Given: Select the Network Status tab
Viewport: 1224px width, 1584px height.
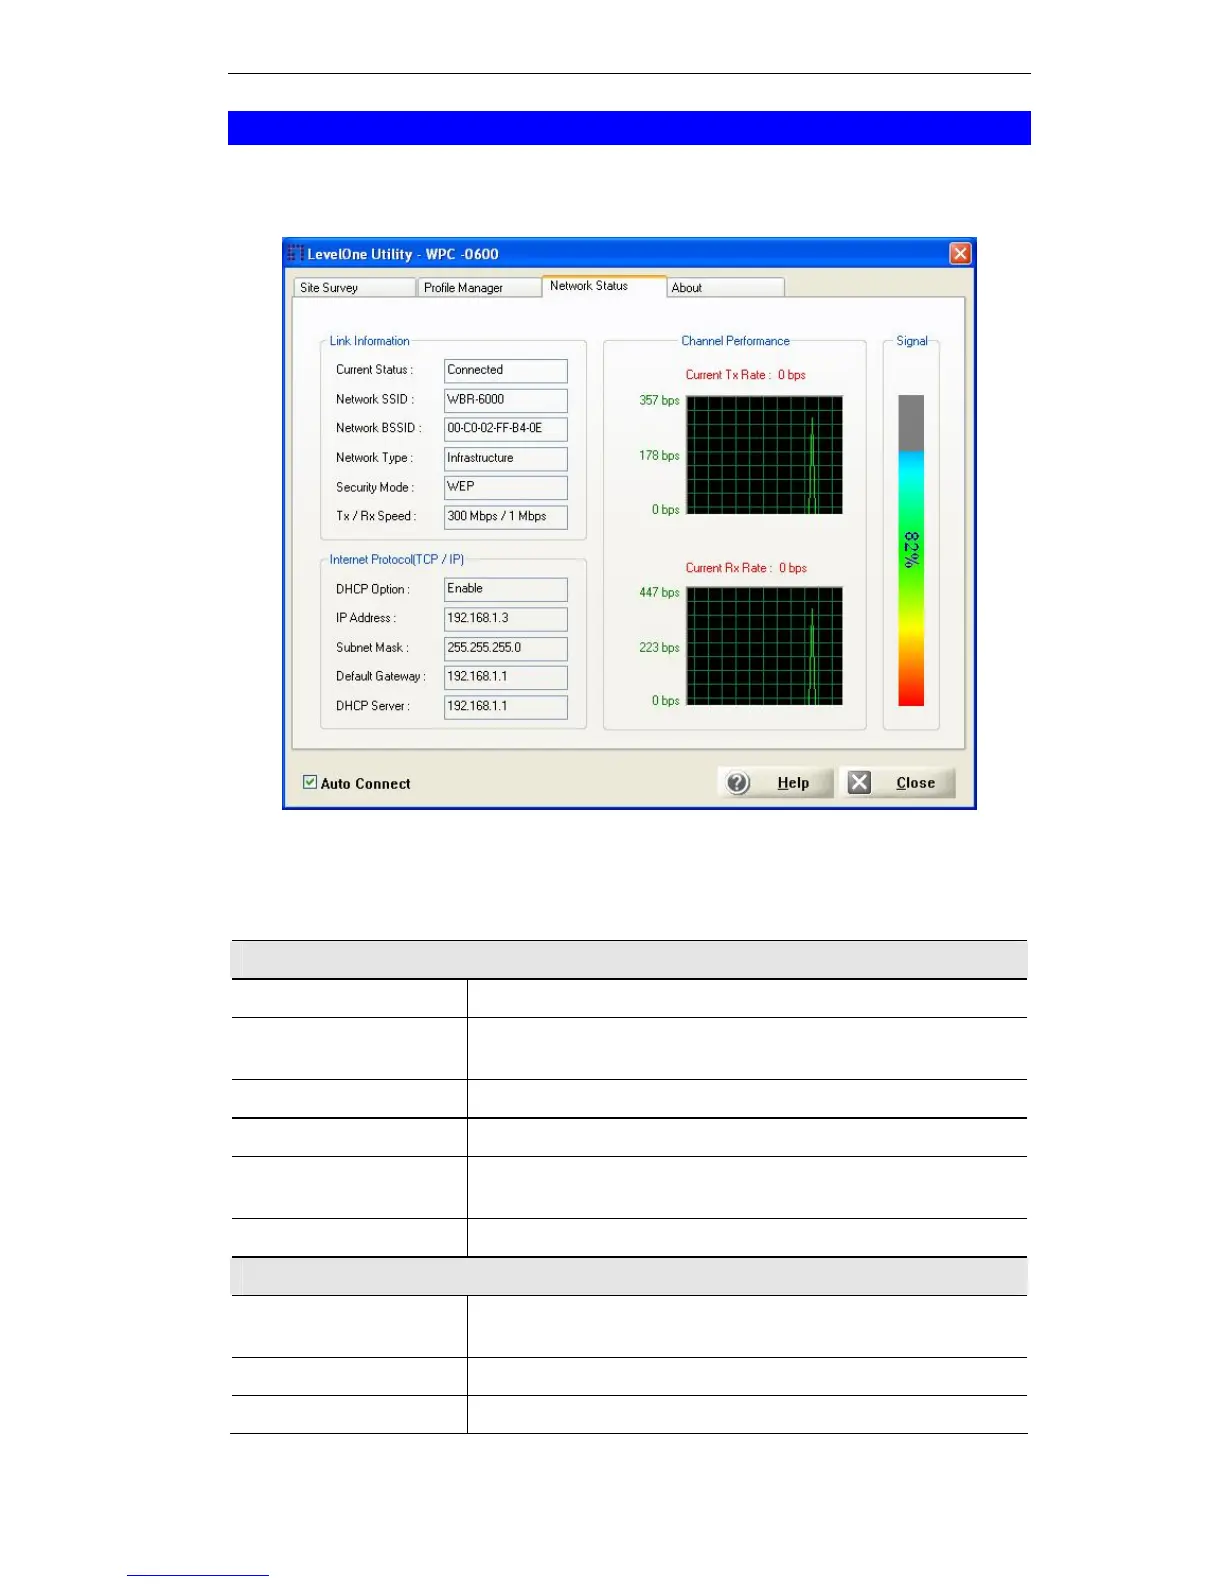Looking at the screenshot, I should click(x=604, y=286).
